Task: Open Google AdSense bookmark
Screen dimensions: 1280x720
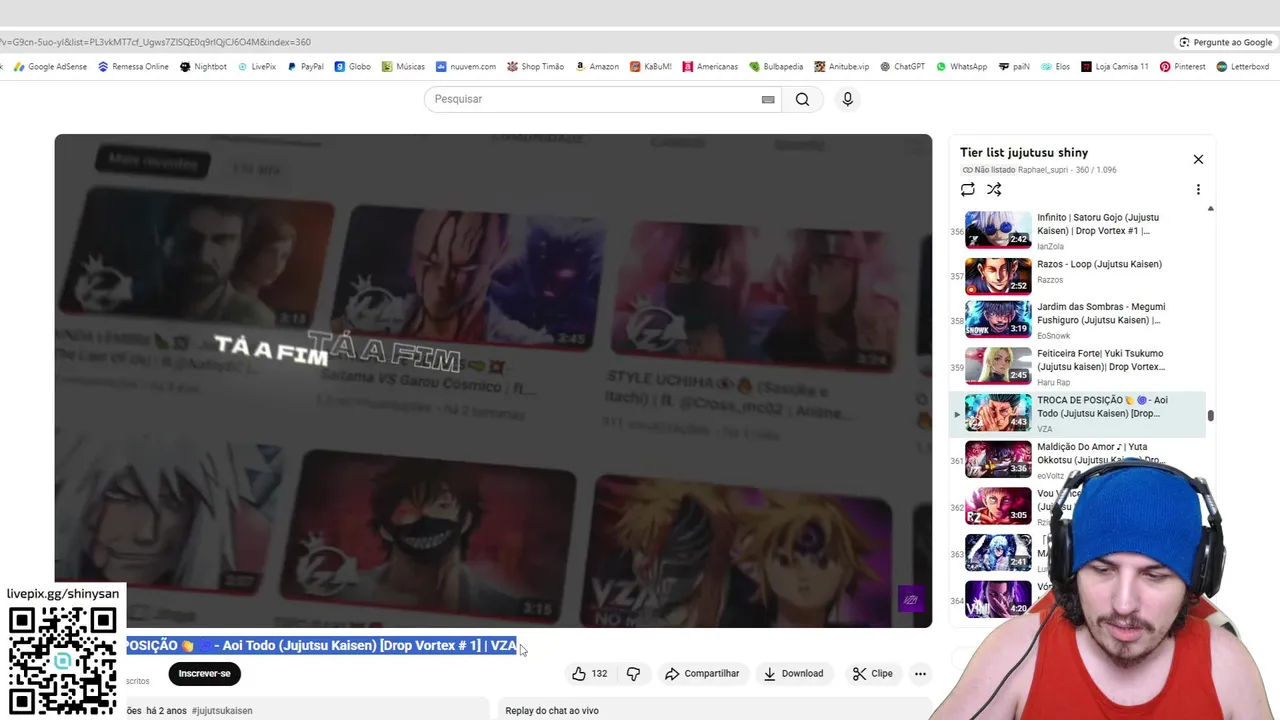Action: pyautogui.click(x=50, y=67)
